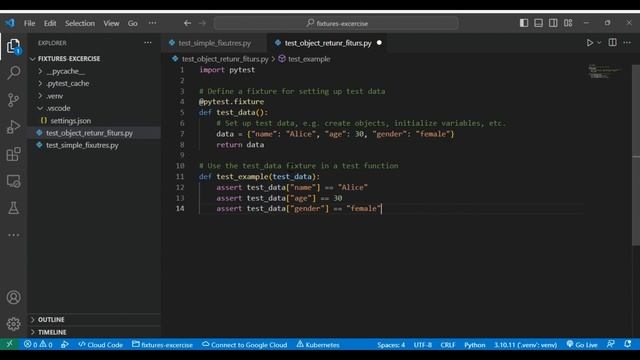The width and height of the screenshot is (640, 360).
Task: Customize layout icon in title bar
Action: pyautogui.click(x=568, y=23)
